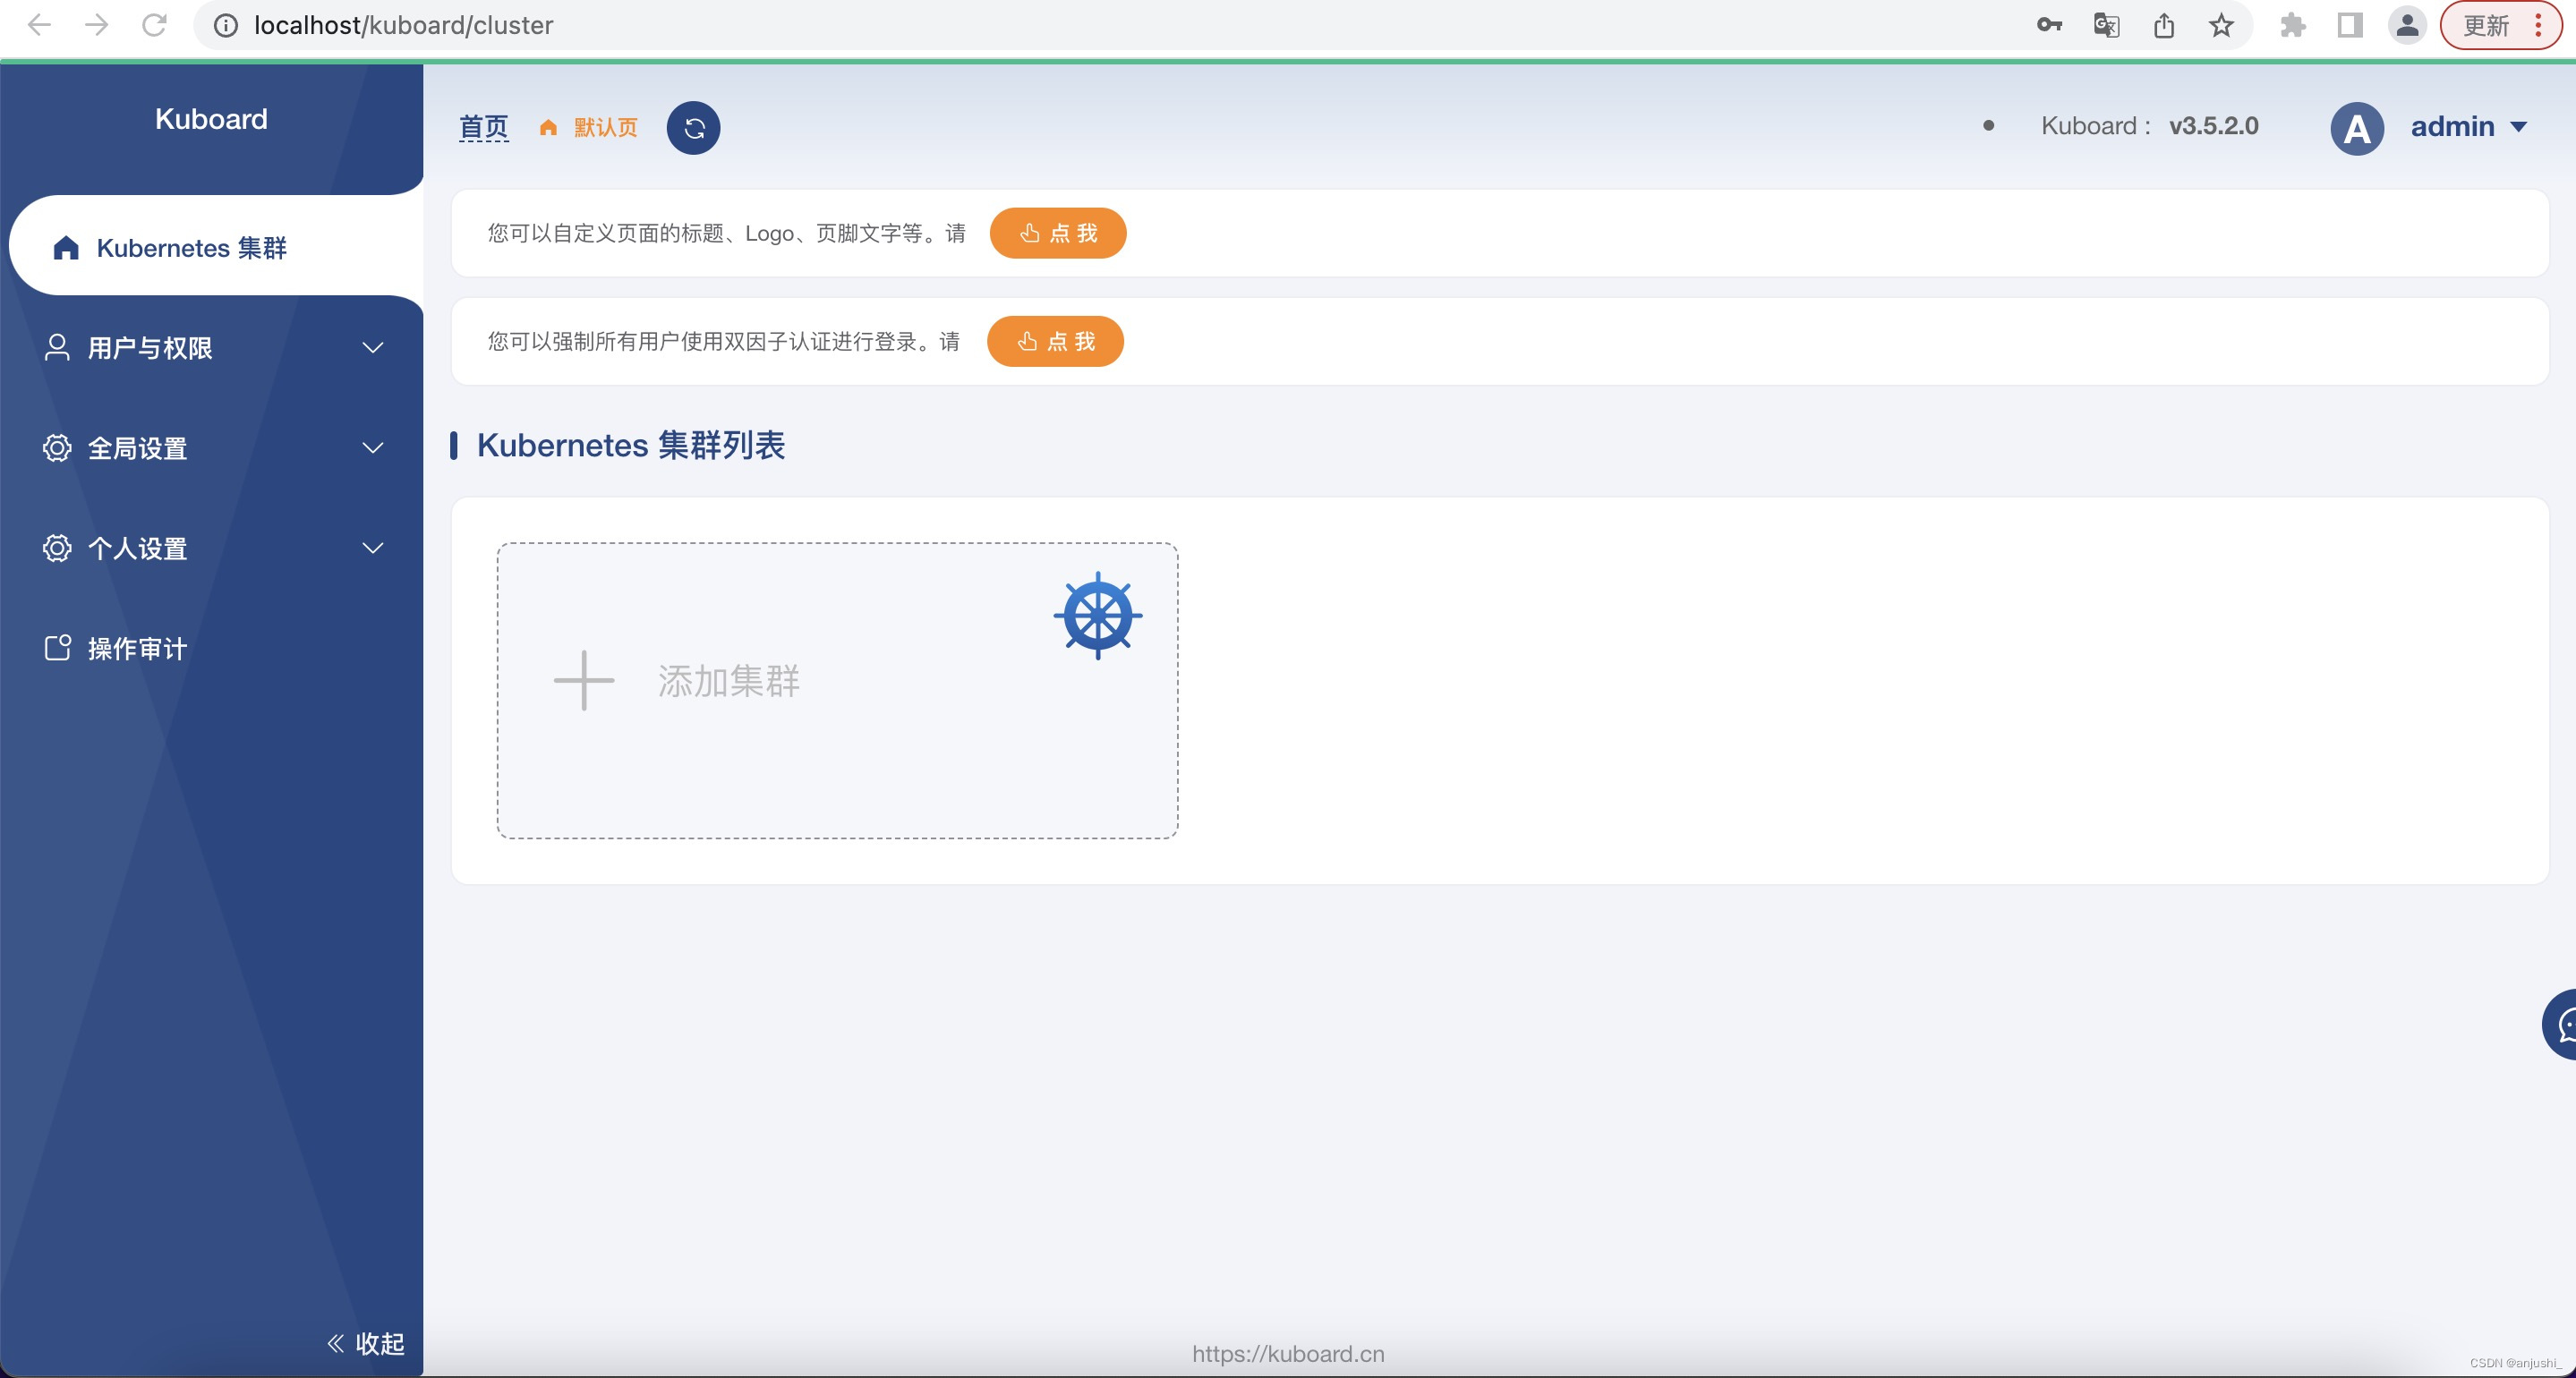
Task: Click 点我 button for customizing Logo
Action: 1058,233
